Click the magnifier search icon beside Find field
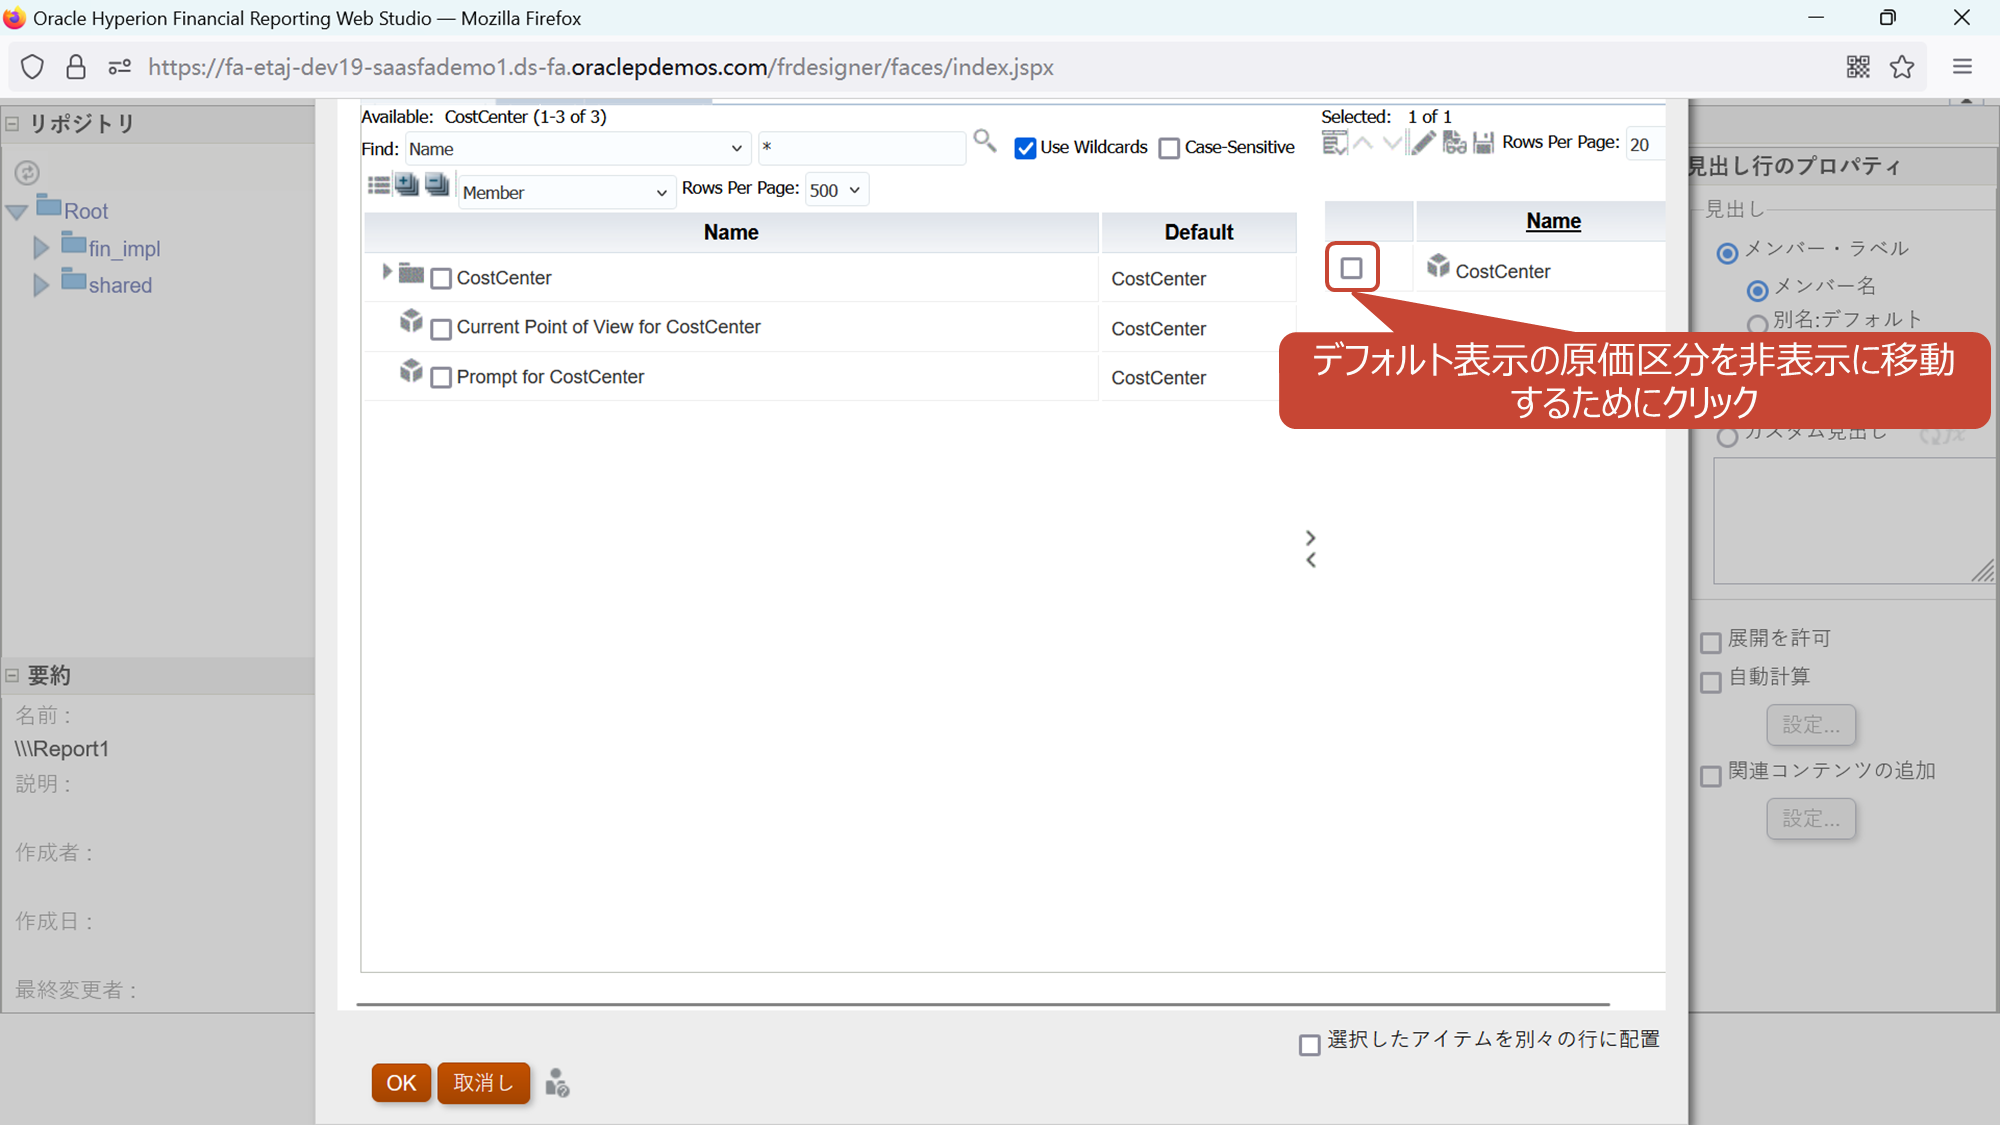 (x=985, y=141)
